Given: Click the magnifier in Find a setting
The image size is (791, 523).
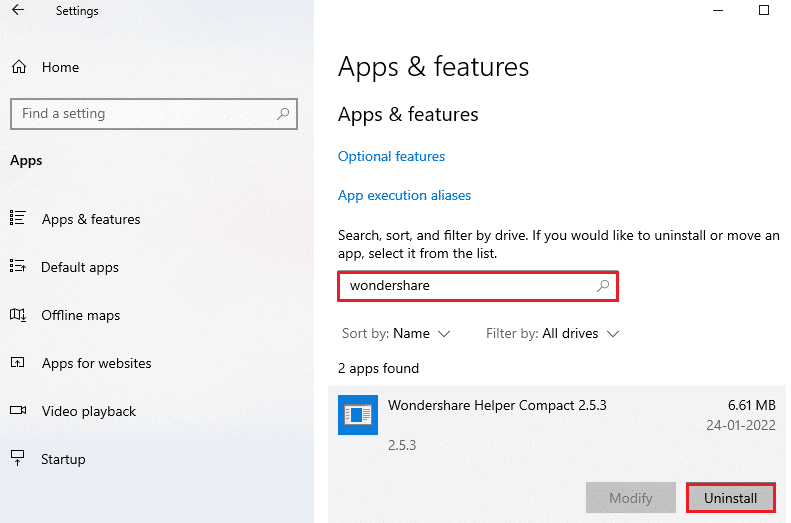Looking at the screenshot, I should pyautogui.click(x=283, y=113).
